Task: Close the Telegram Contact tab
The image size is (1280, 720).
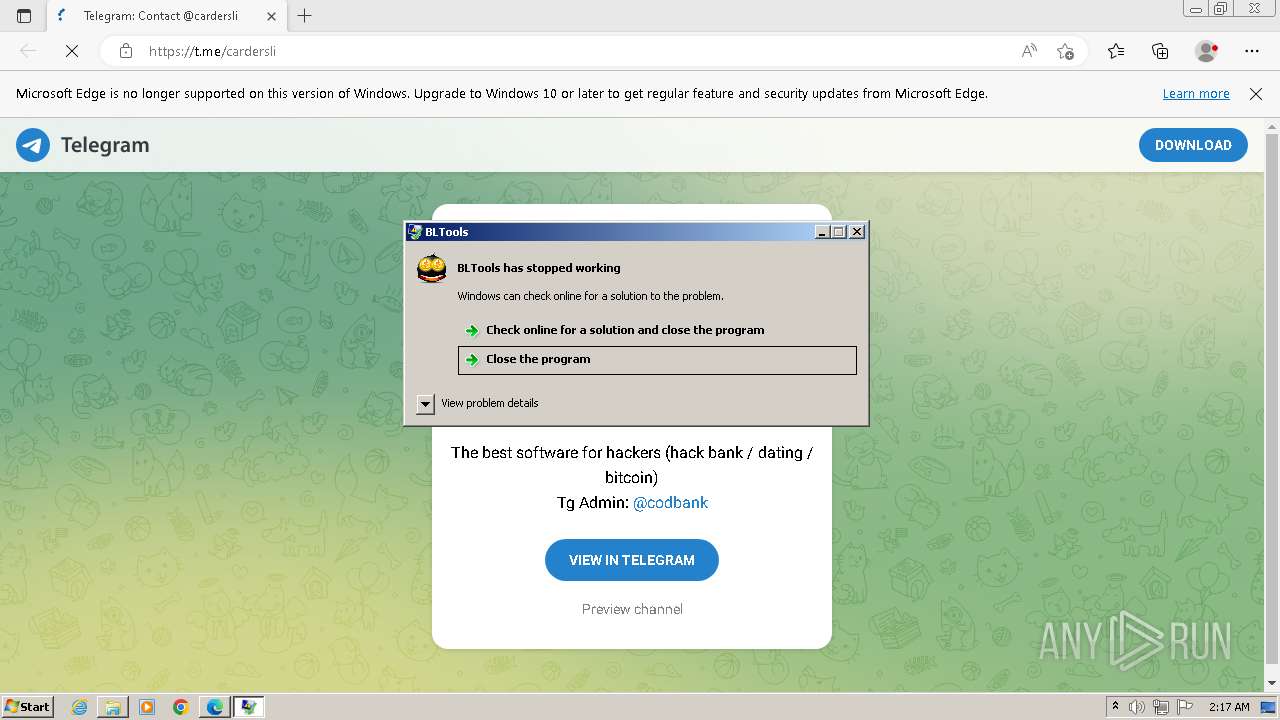Action: [272, 16]
